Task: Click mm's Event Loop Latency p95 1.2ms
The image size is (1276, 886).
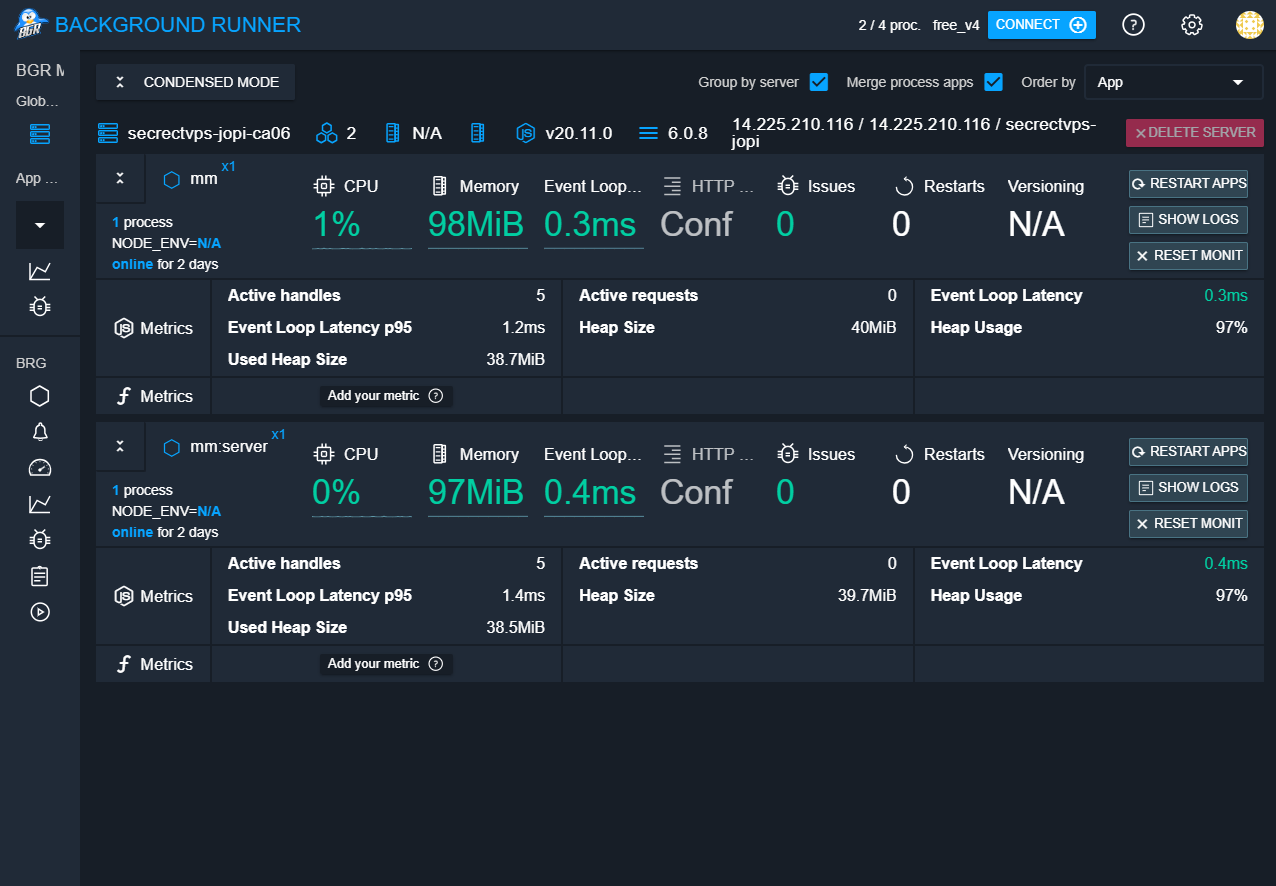Action: point(523,327)
